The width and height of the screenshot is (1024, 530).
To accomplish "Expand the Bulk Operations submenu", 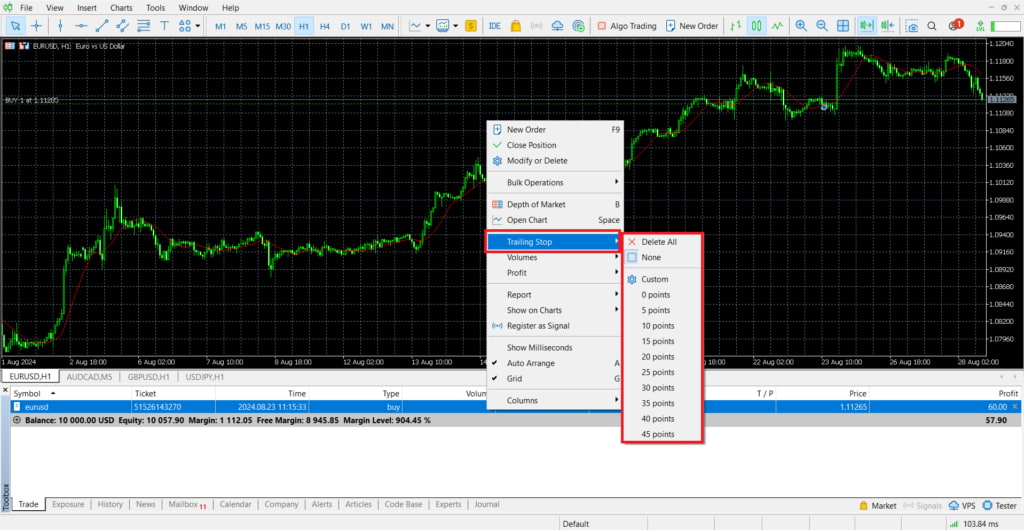I will tap(555, 182).
